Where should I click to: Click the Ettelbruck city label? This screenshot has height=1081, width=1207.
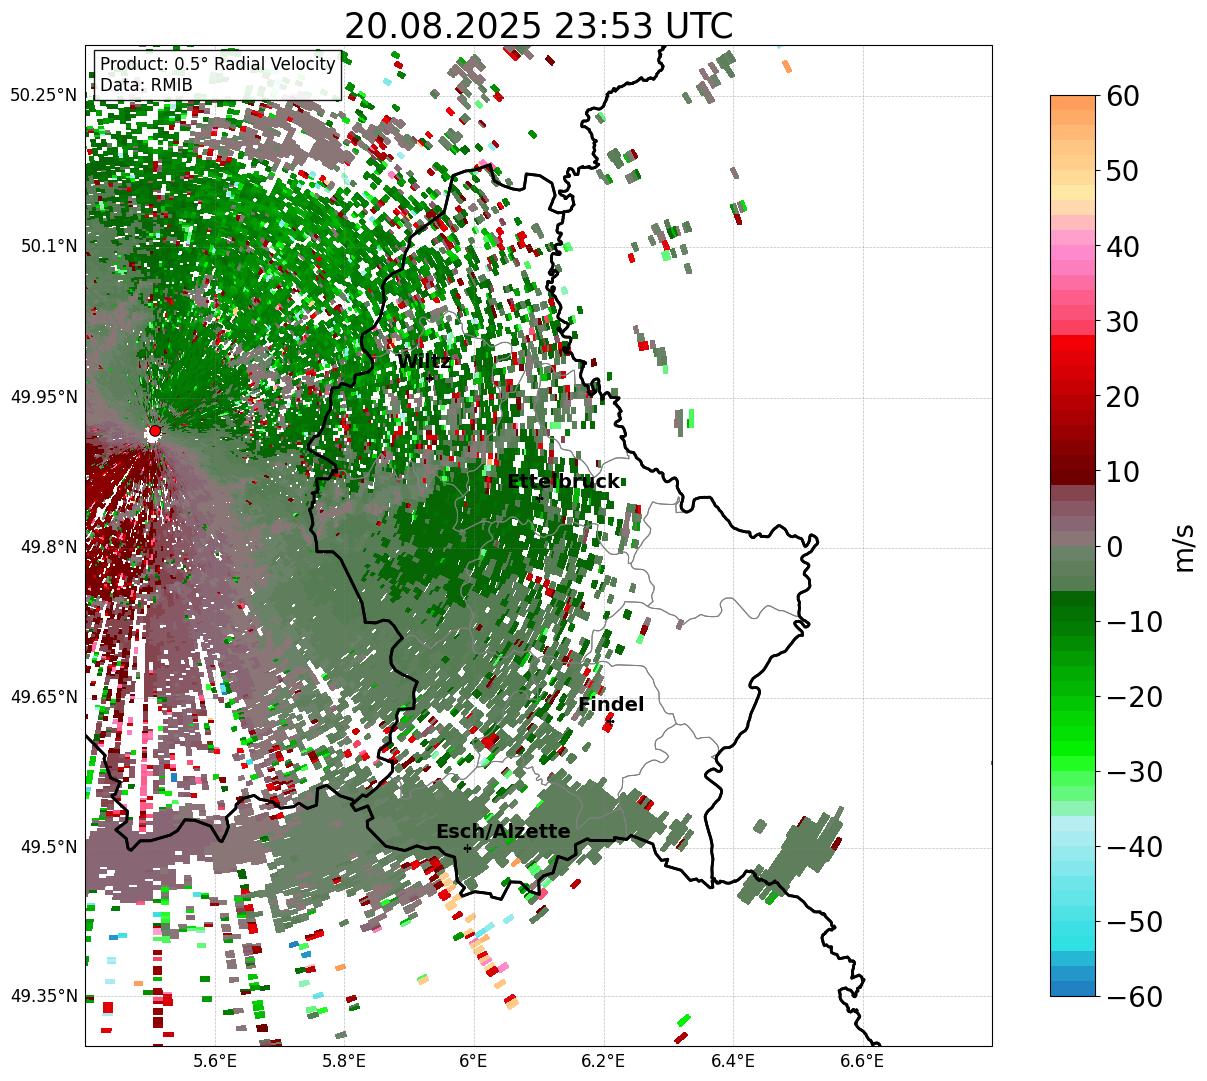coord(563,482)
